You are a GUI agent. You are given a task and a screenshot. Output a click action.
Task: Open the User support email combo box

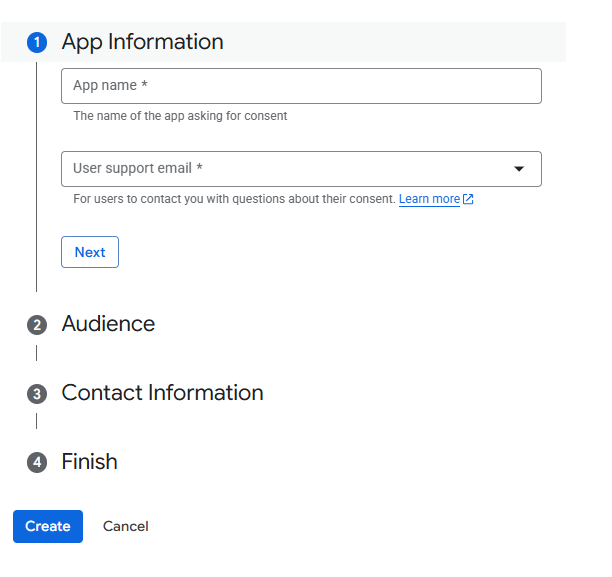pos(301,169)
